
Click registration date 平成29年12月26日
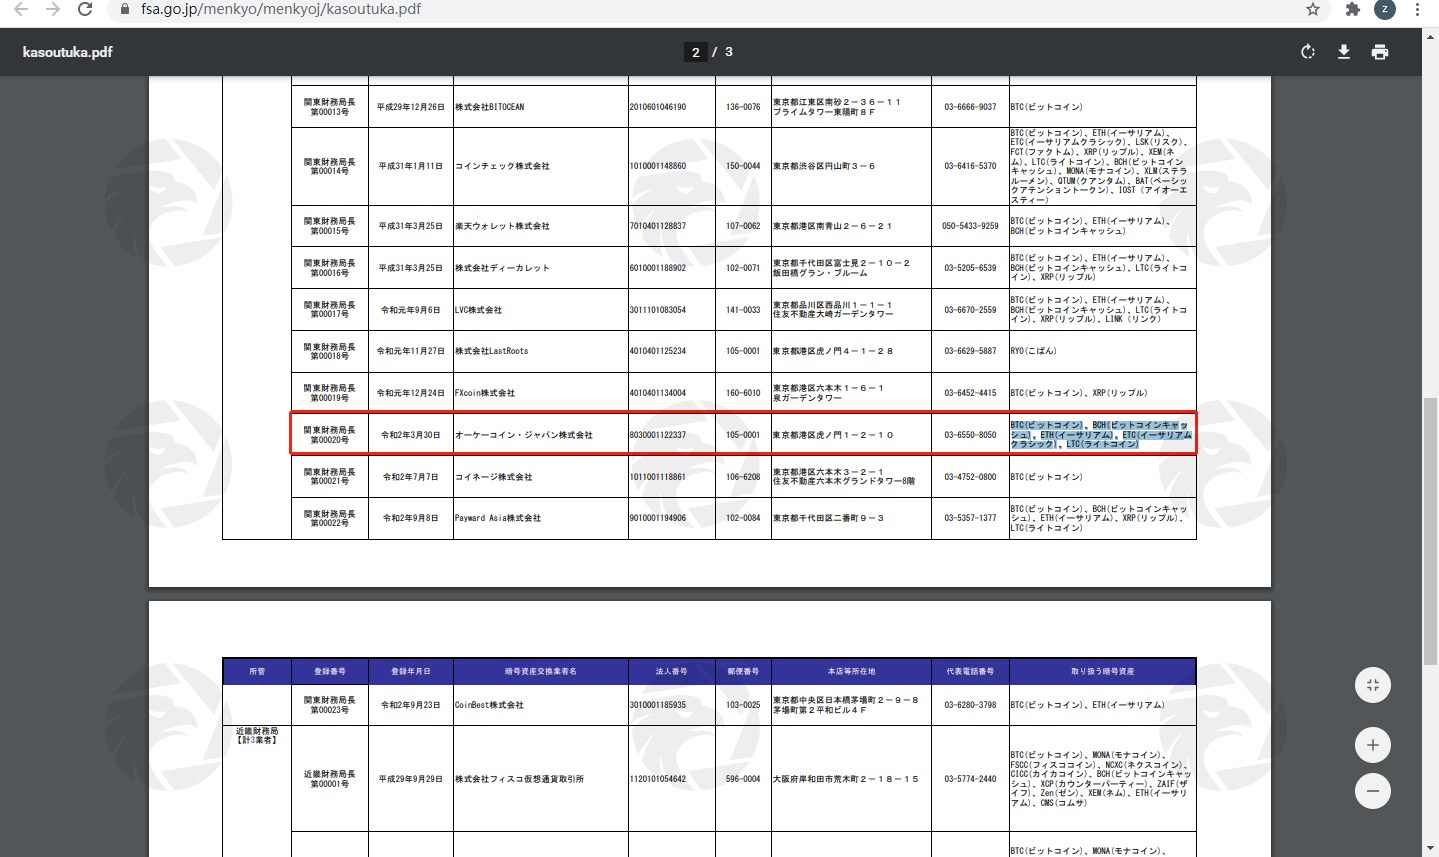click(x=411, y=107)
